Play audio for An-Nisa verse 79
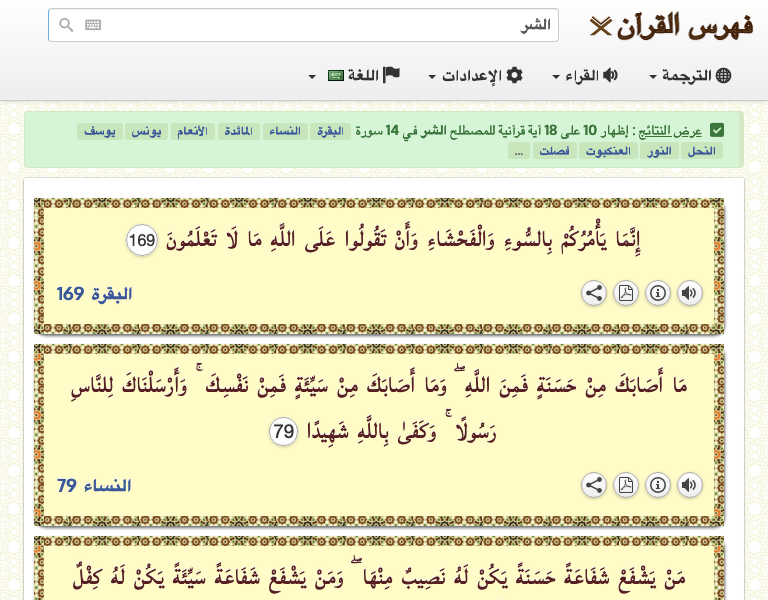768x600 pixels. point(689,485)
